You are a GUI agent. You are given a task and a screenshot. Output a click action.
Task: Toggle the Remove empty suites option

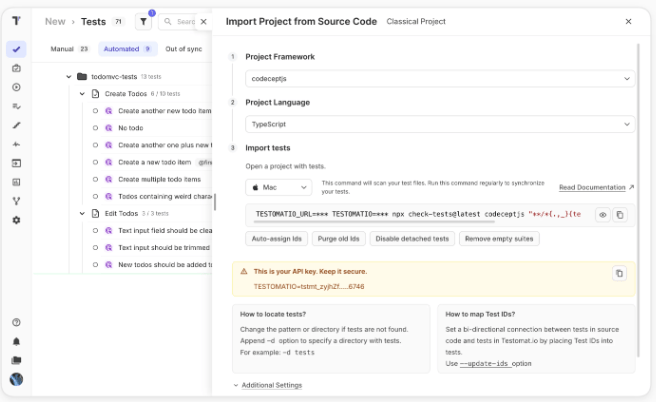click(x=499, y=239)
